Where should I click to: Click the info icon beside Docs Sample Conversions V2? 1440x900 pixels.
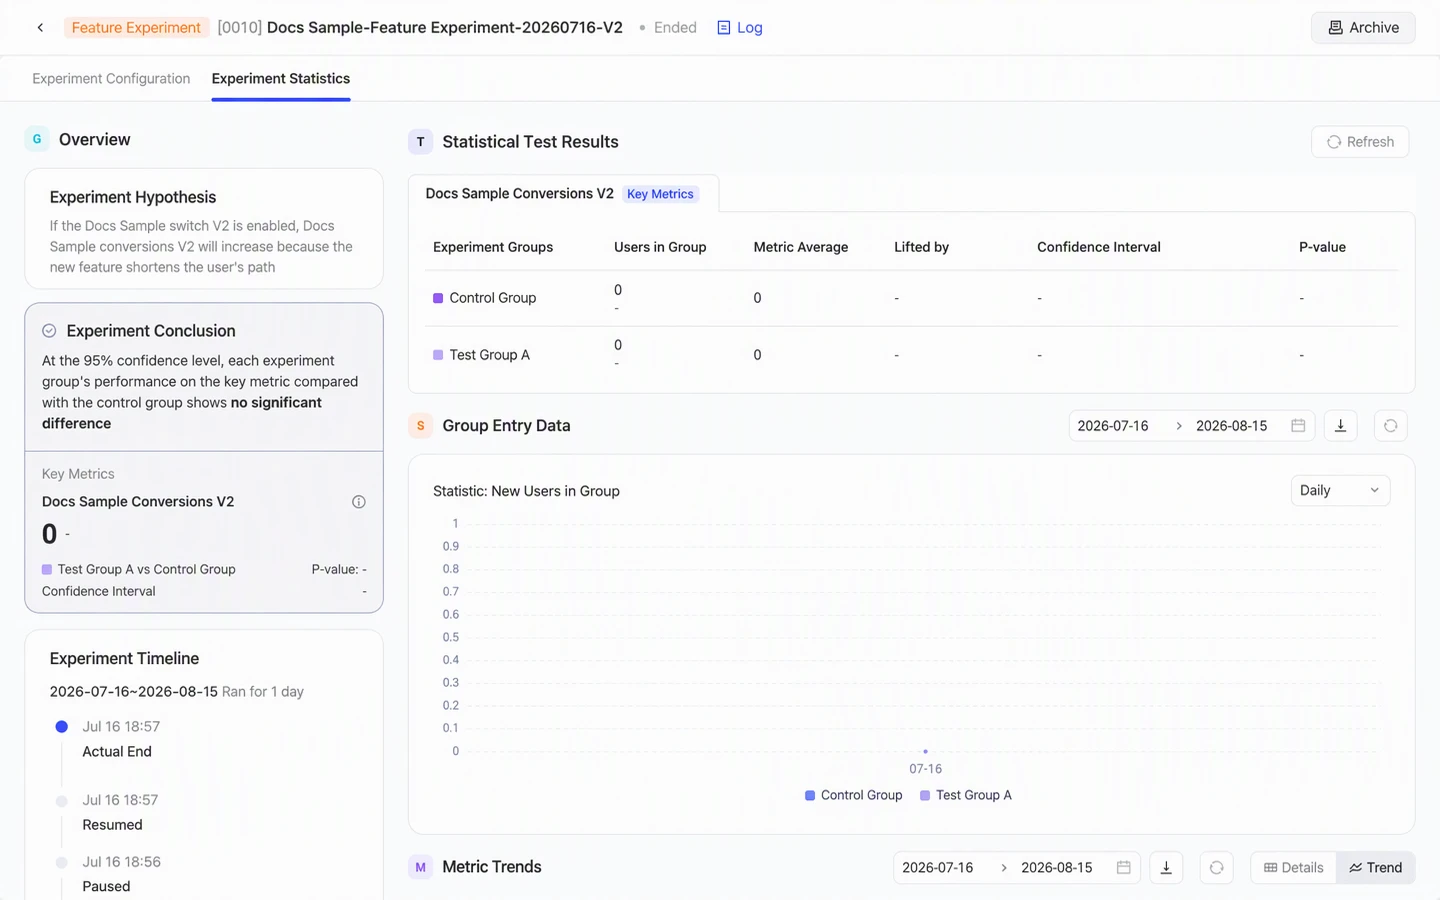pos(359,502)
